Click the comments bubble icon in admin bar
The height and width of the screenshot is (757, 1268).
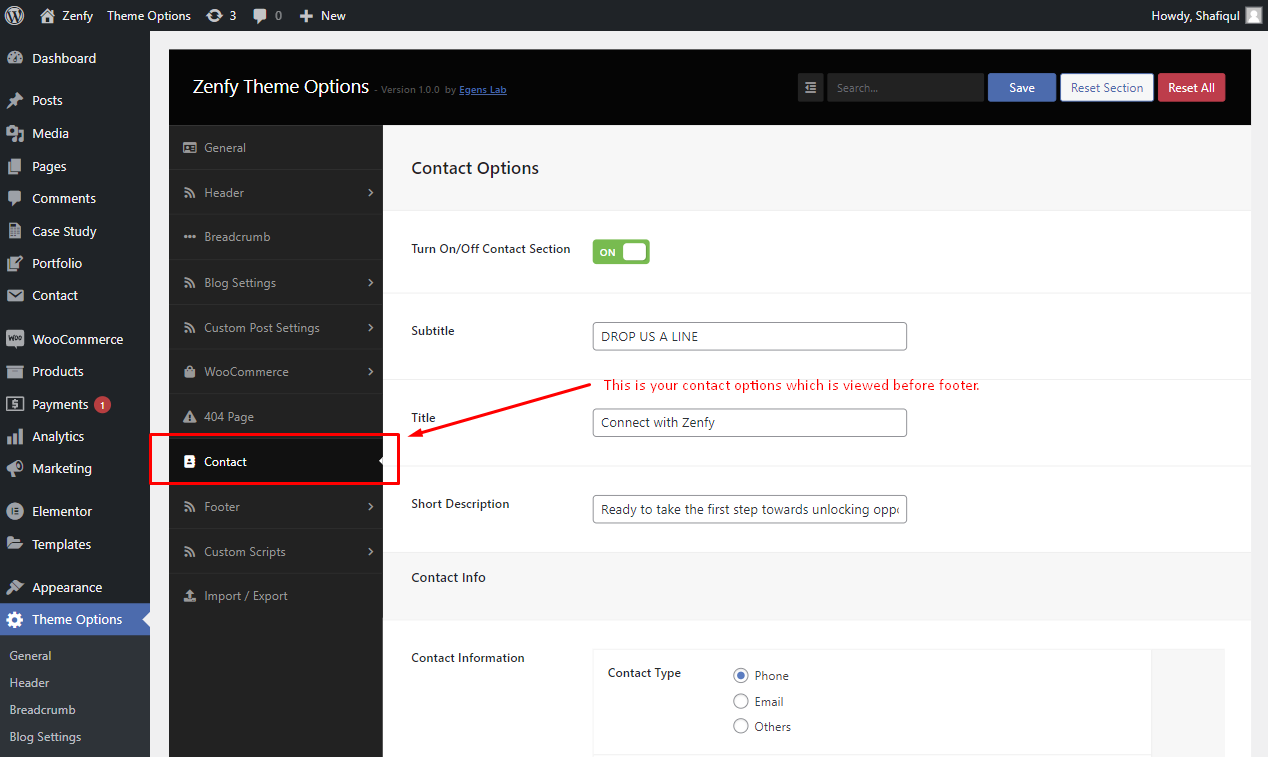pyautogui.click(x=260, y=16)
